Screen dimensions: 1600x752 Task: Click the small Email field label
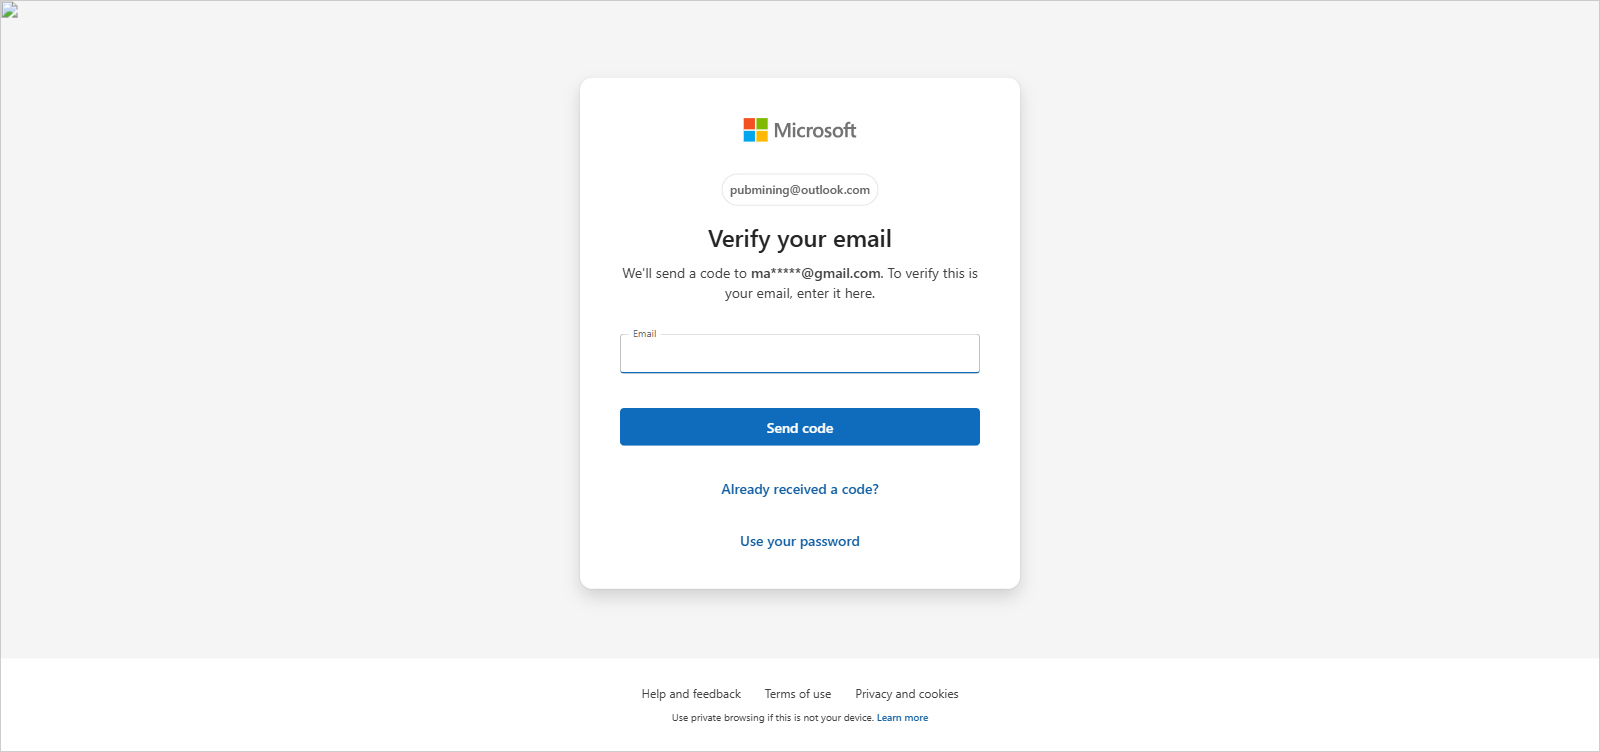pos(644,334)
